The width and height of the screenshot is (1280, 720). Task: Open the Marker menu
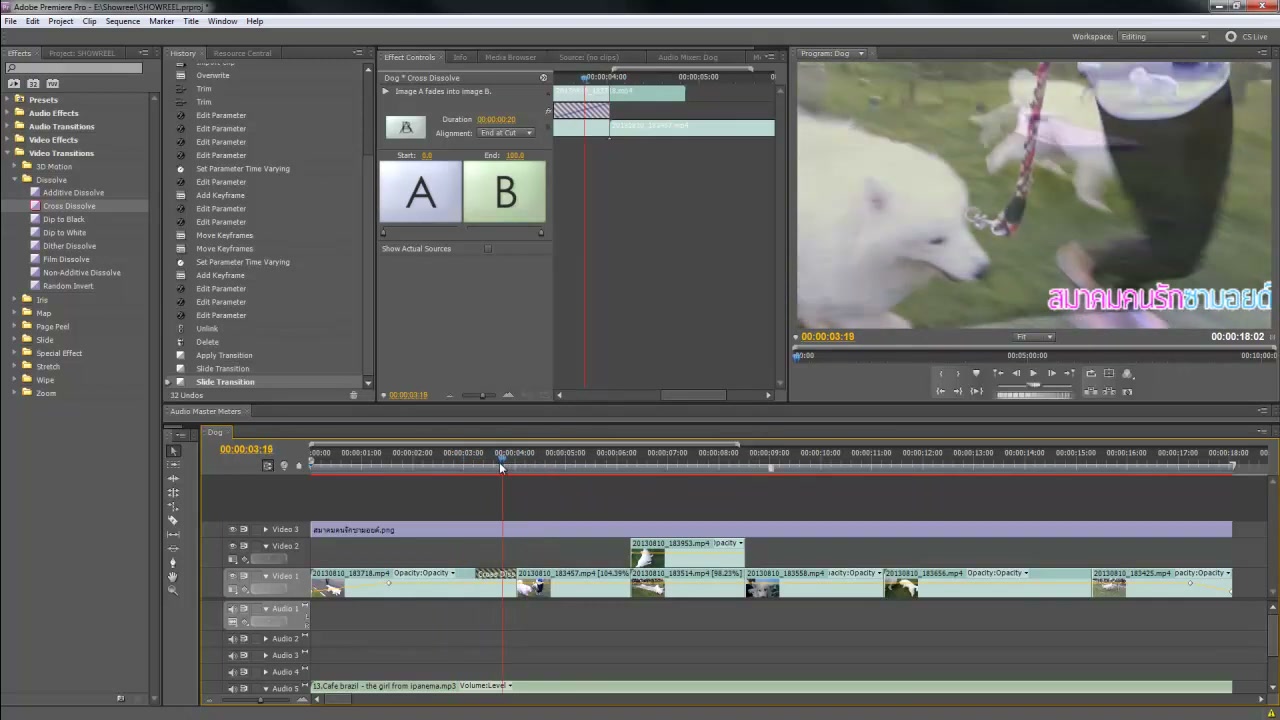(x=161, y=21)
